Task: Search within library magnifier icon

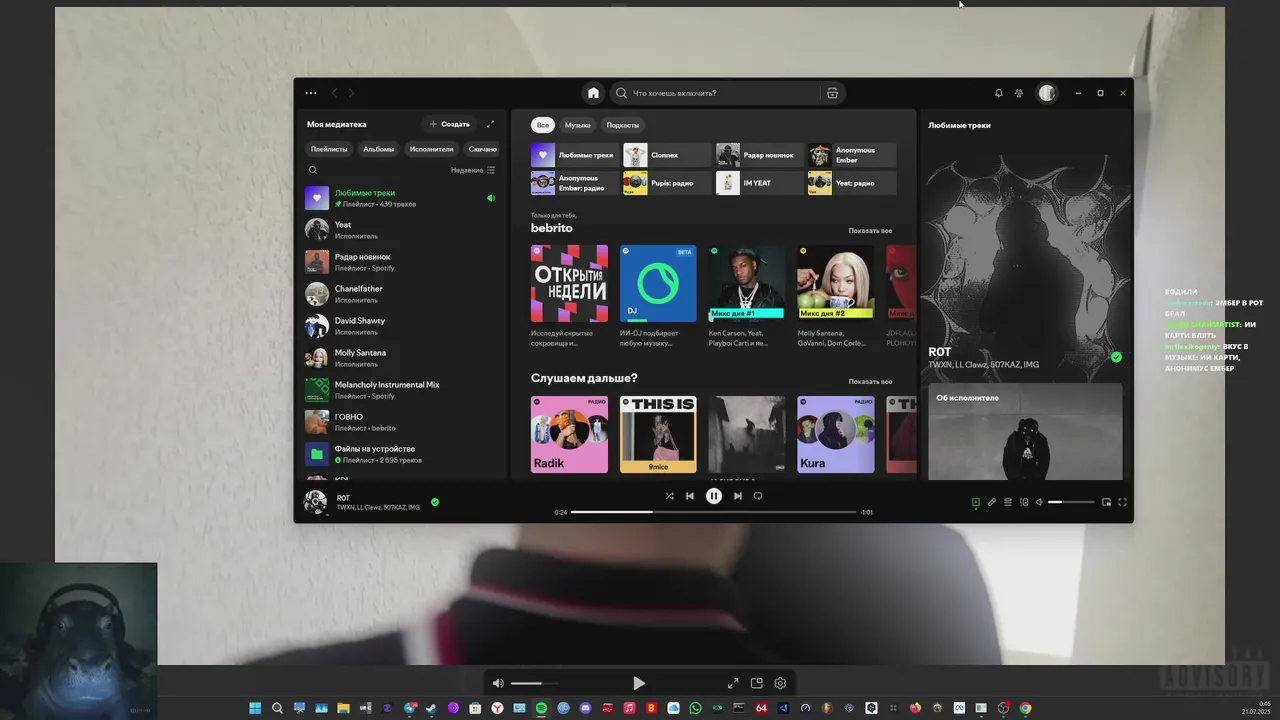Action: tap(313, 170)
